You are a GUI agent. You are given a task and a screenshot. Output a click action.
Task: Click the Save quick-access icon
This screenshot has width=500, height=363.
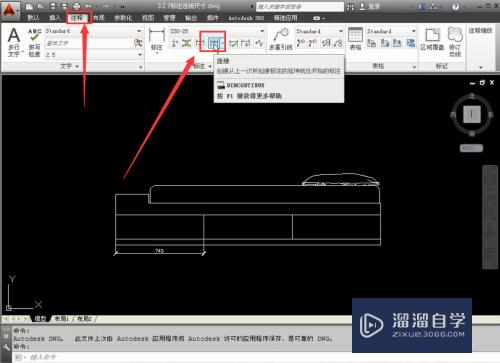tap(53, 6)
